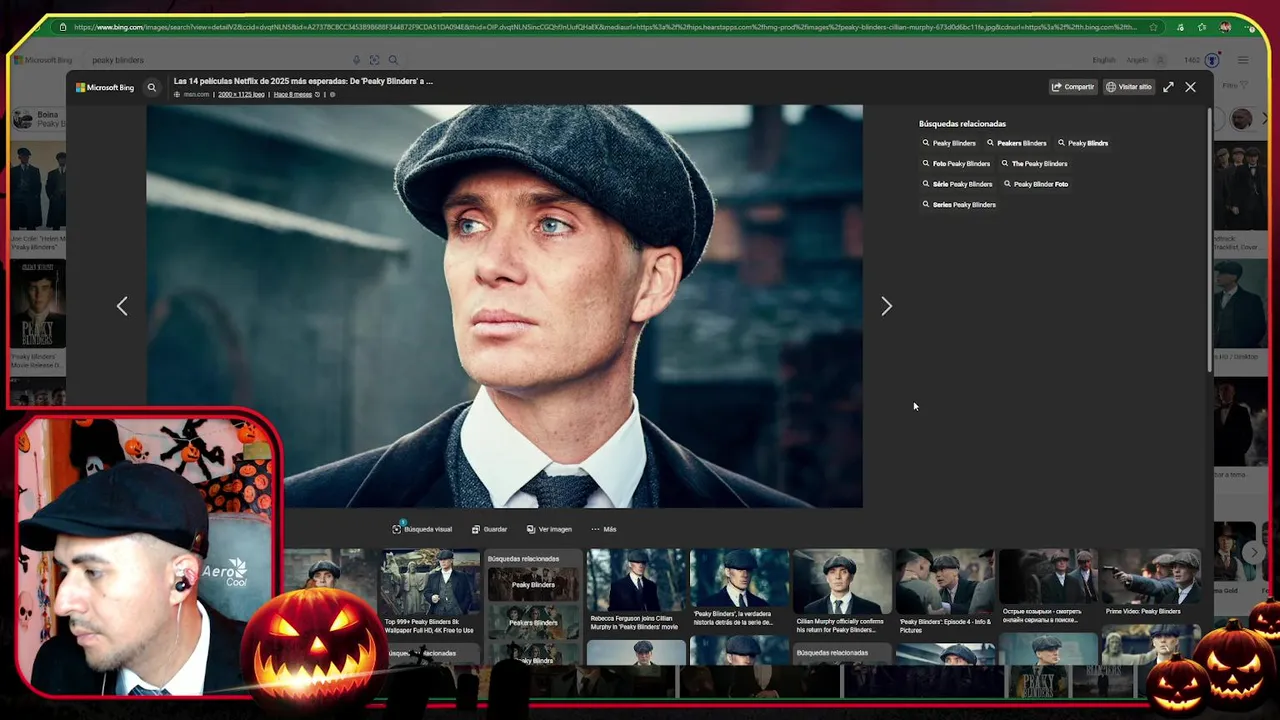
Task: Click Peaky Blinders tile in Búsquedas relacionadas card
Action: point(532,583)
